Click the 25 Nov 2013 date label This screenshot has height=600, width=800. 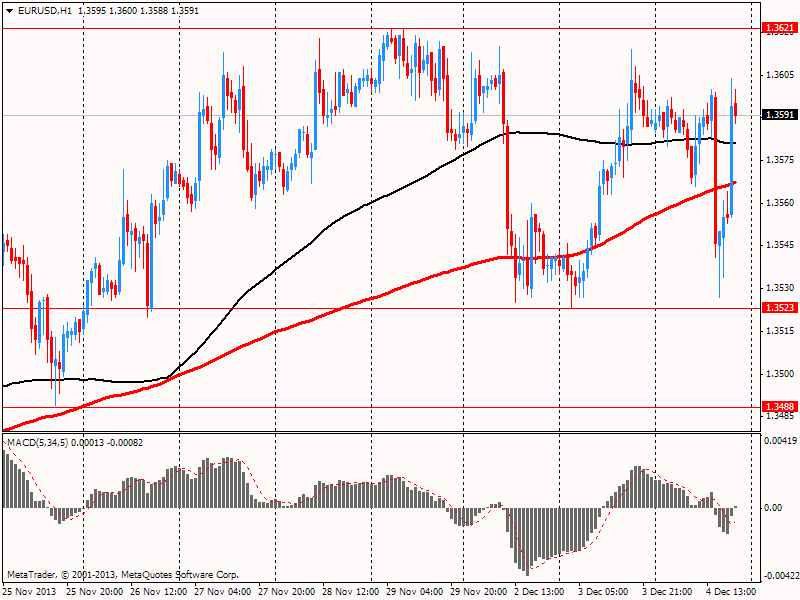tap(30, 592)
